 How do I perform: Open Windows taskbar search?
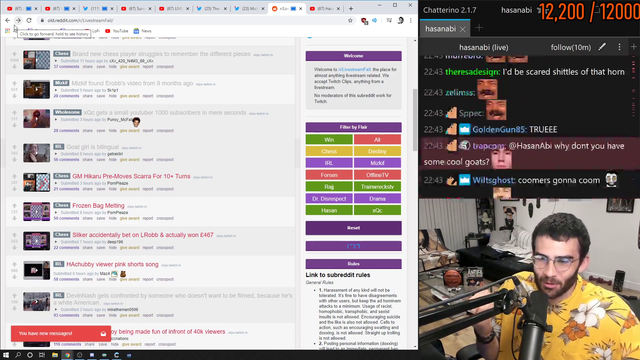(18, 355)
